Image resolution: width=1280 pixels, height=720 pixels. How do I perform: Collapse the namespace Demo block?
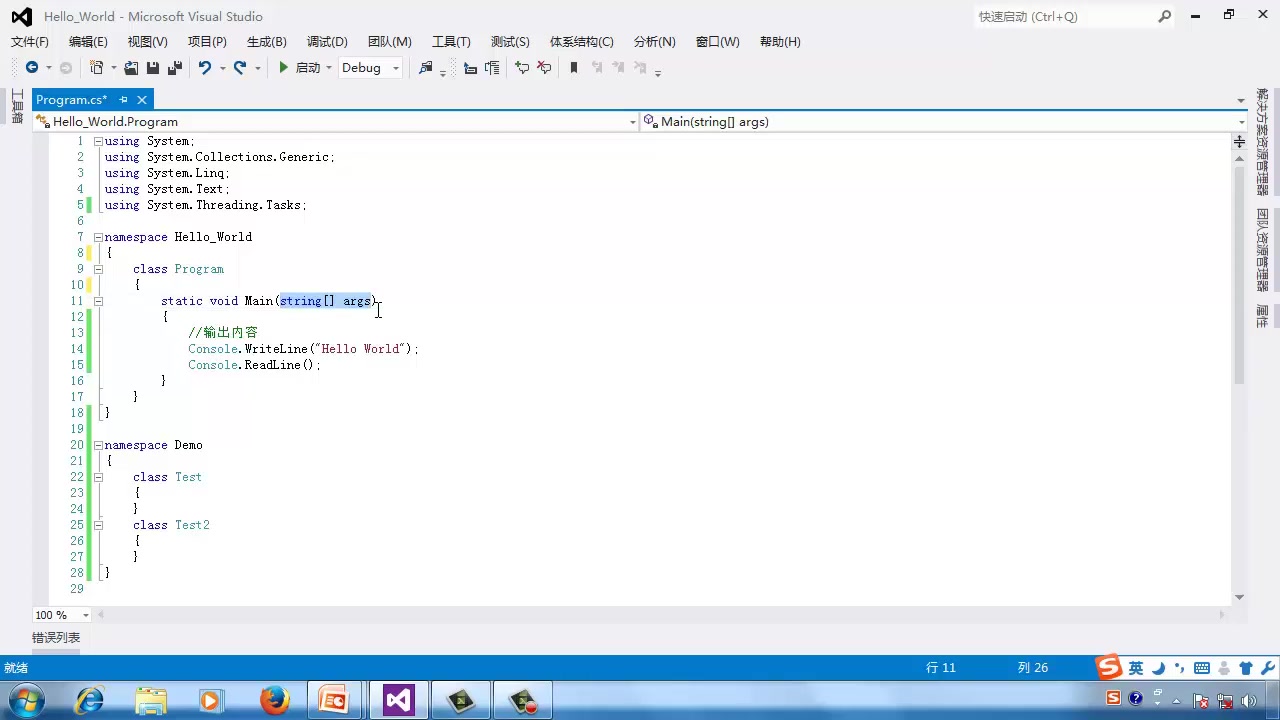(98, 445)
